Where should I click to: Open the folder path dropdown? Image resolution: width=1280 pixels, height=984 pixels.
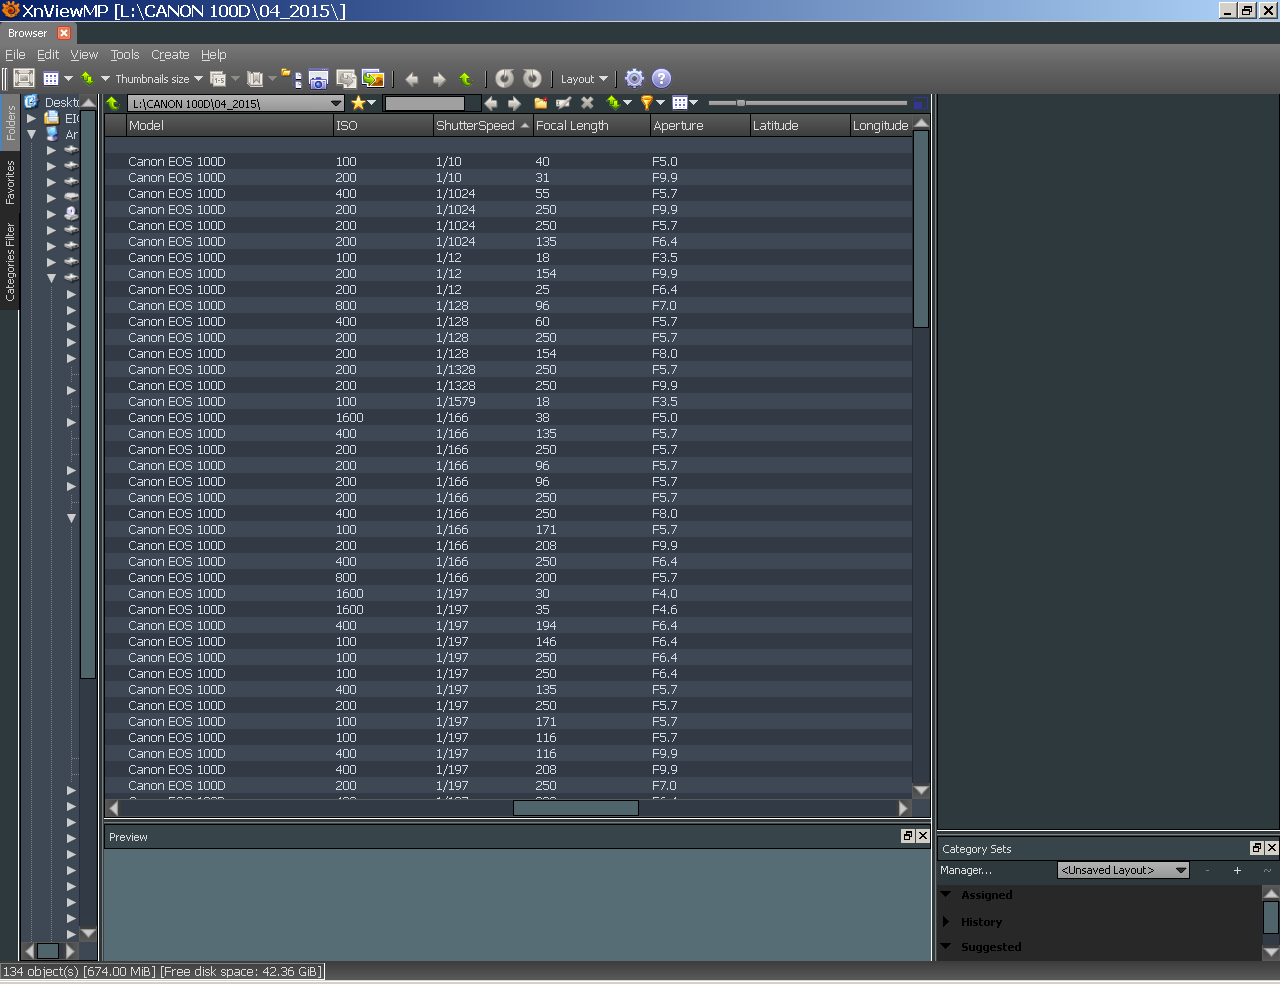coord(336,104)
